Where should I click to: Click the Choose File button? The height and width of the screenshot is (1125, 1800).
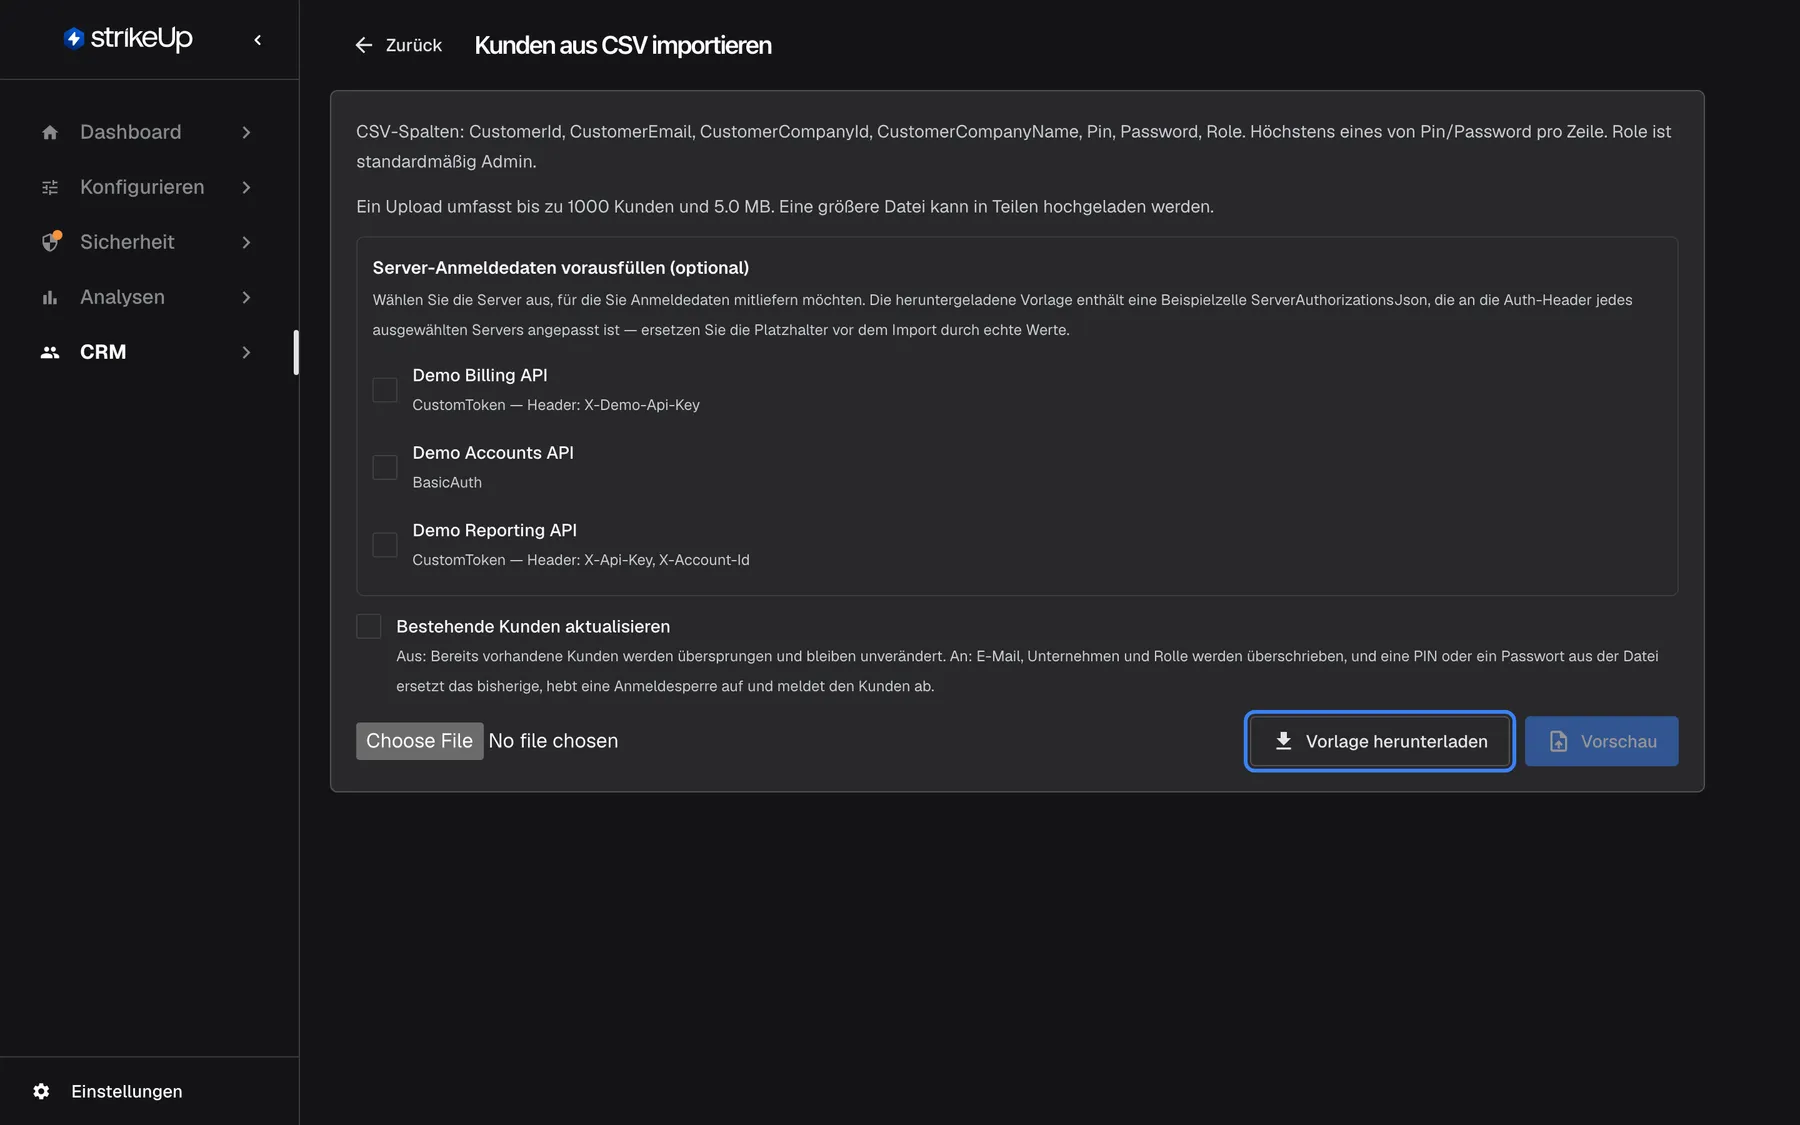[420, 741]
